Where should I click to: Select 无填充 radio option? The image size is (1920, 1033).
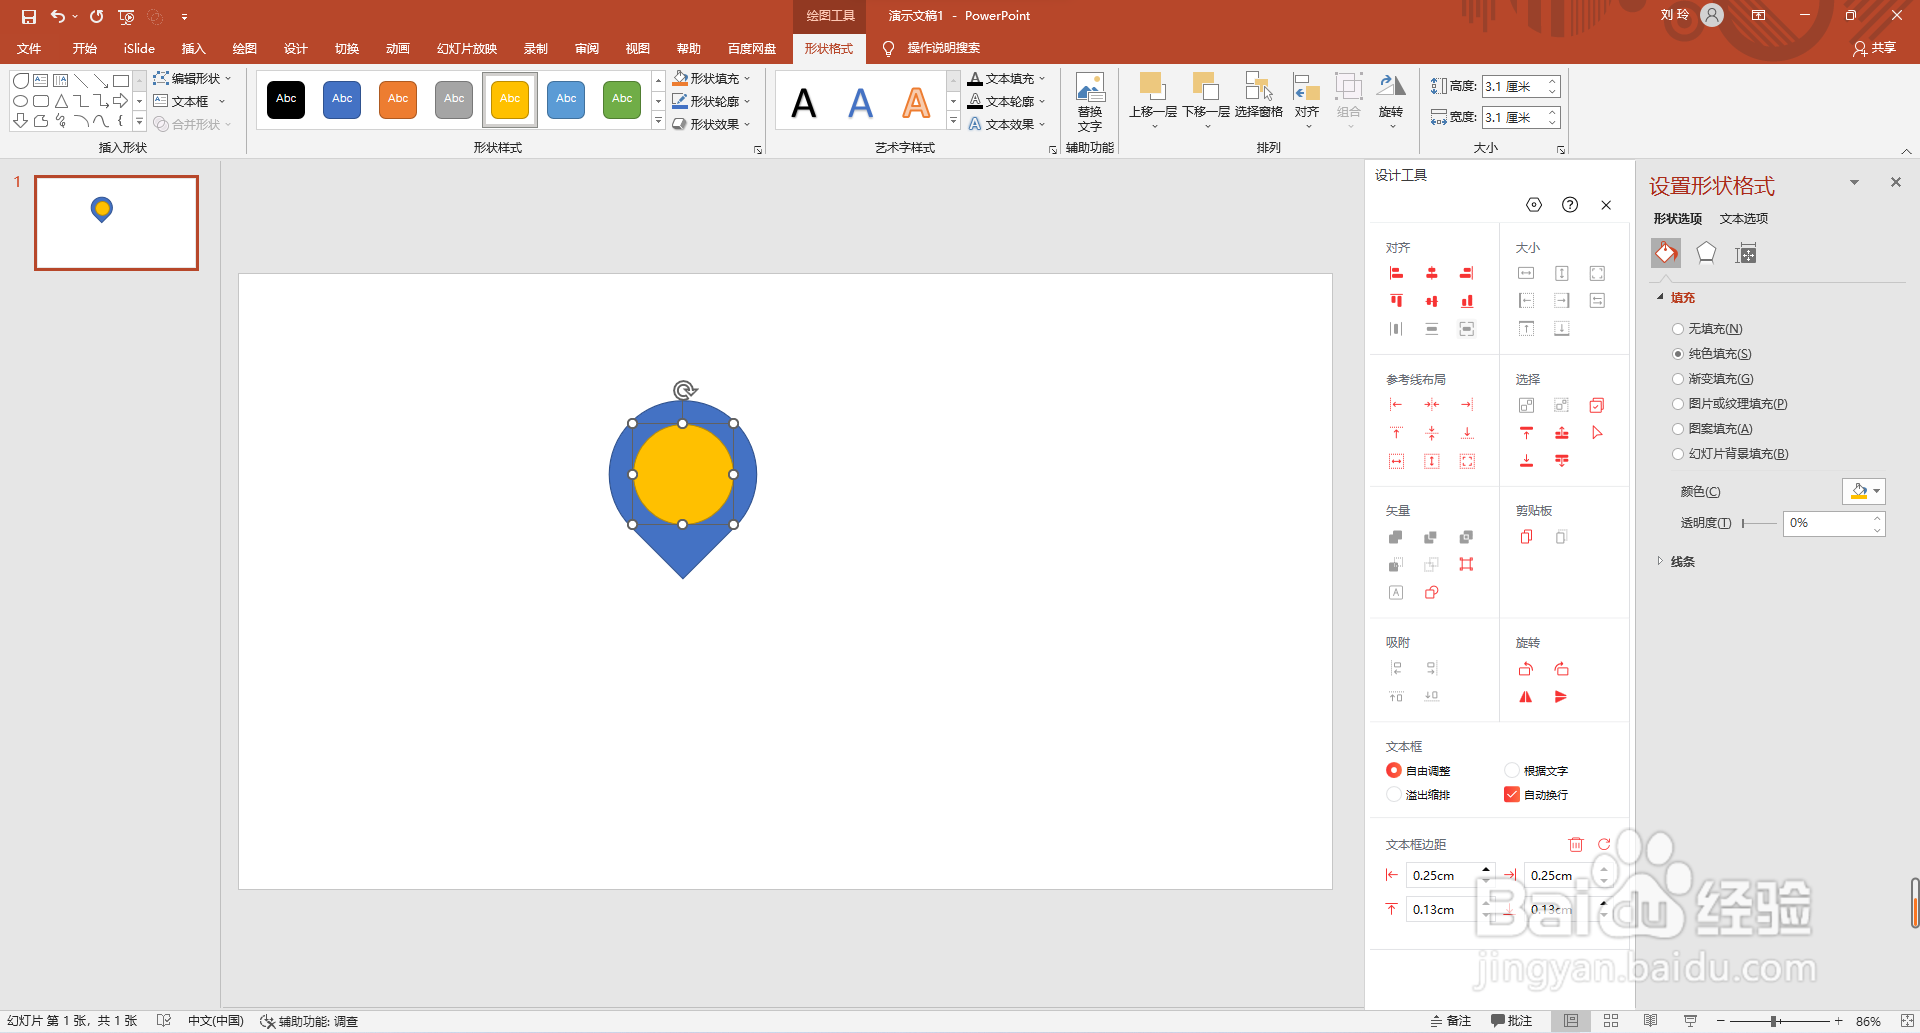click(x=1707, y=329)
